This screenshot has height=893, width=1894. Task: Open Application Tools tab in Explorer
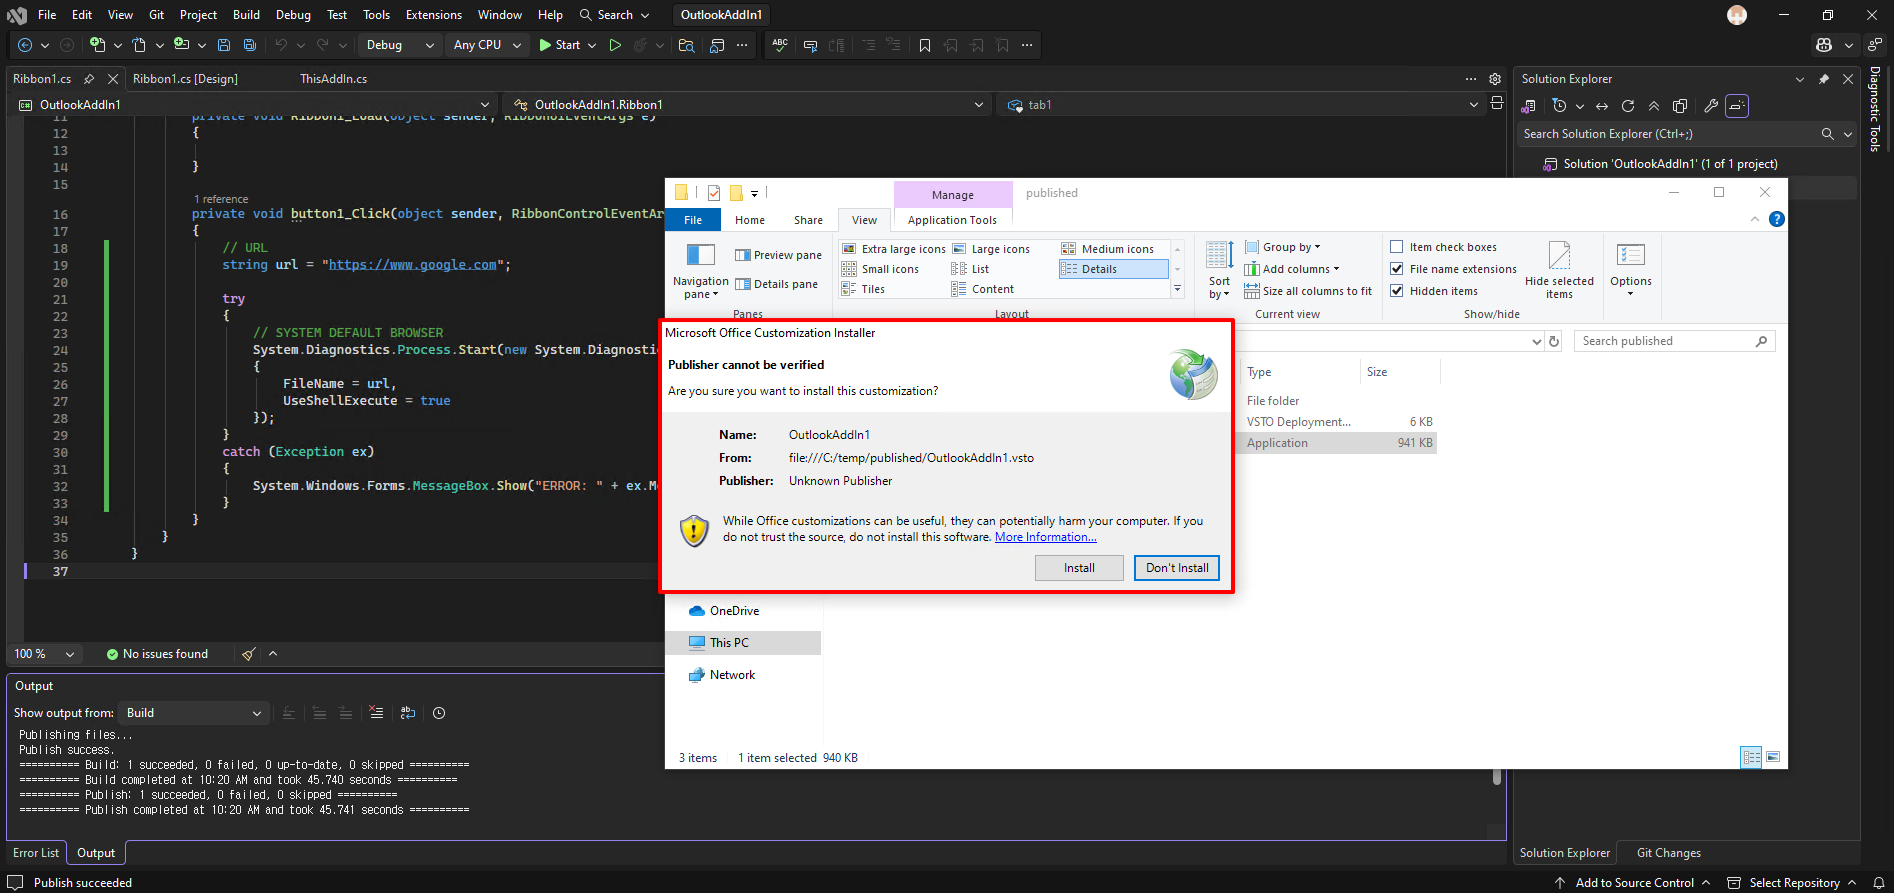click(x=952, y=220)
